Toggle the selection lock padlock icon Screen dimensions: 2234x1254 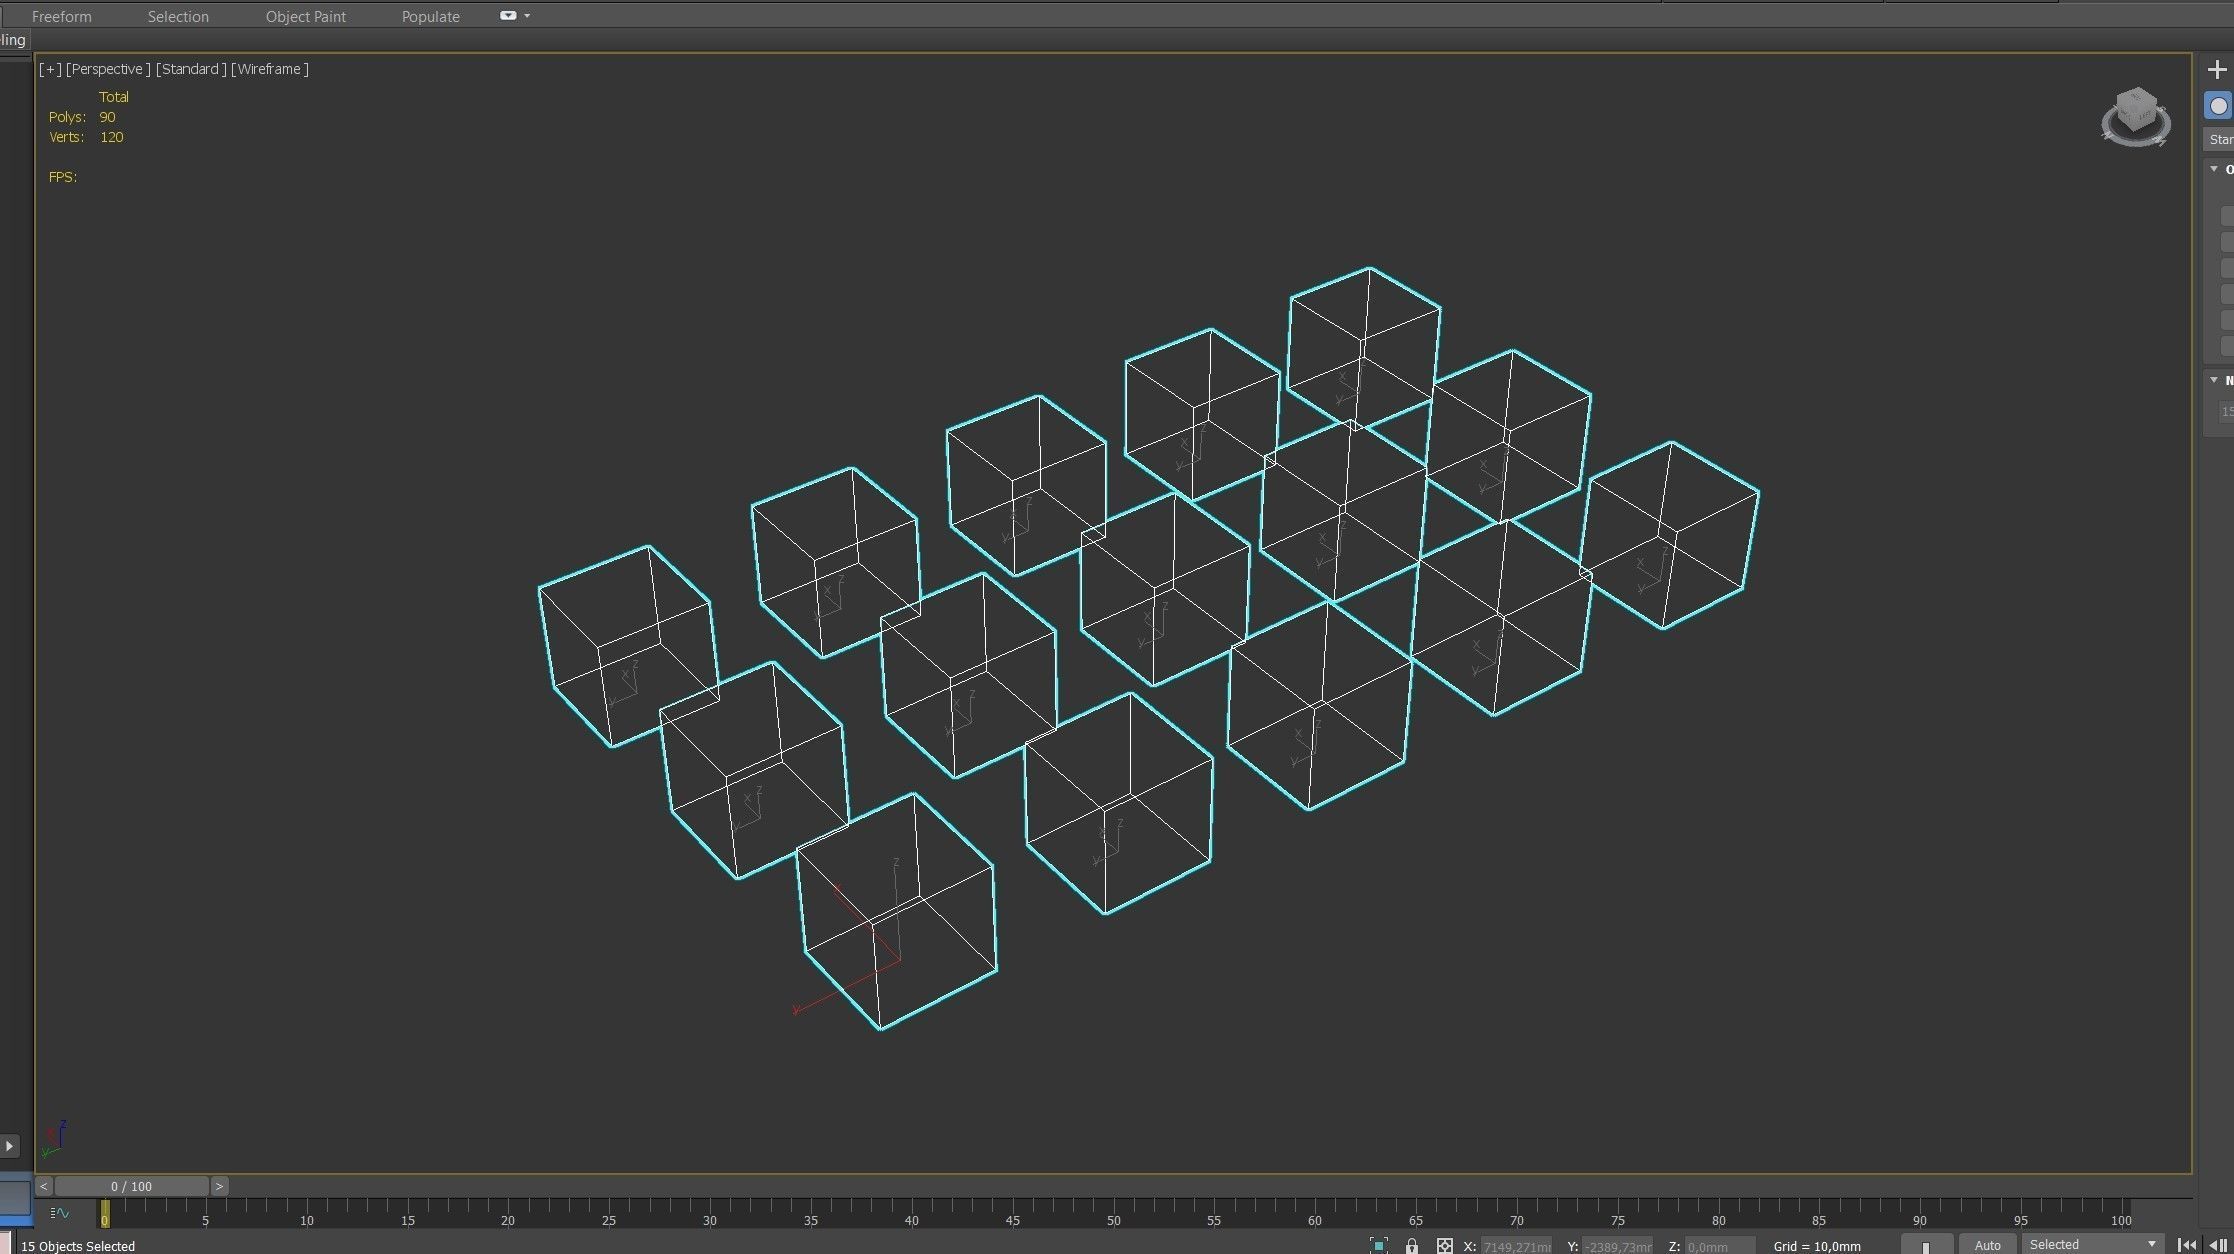click(1411, 1245)
